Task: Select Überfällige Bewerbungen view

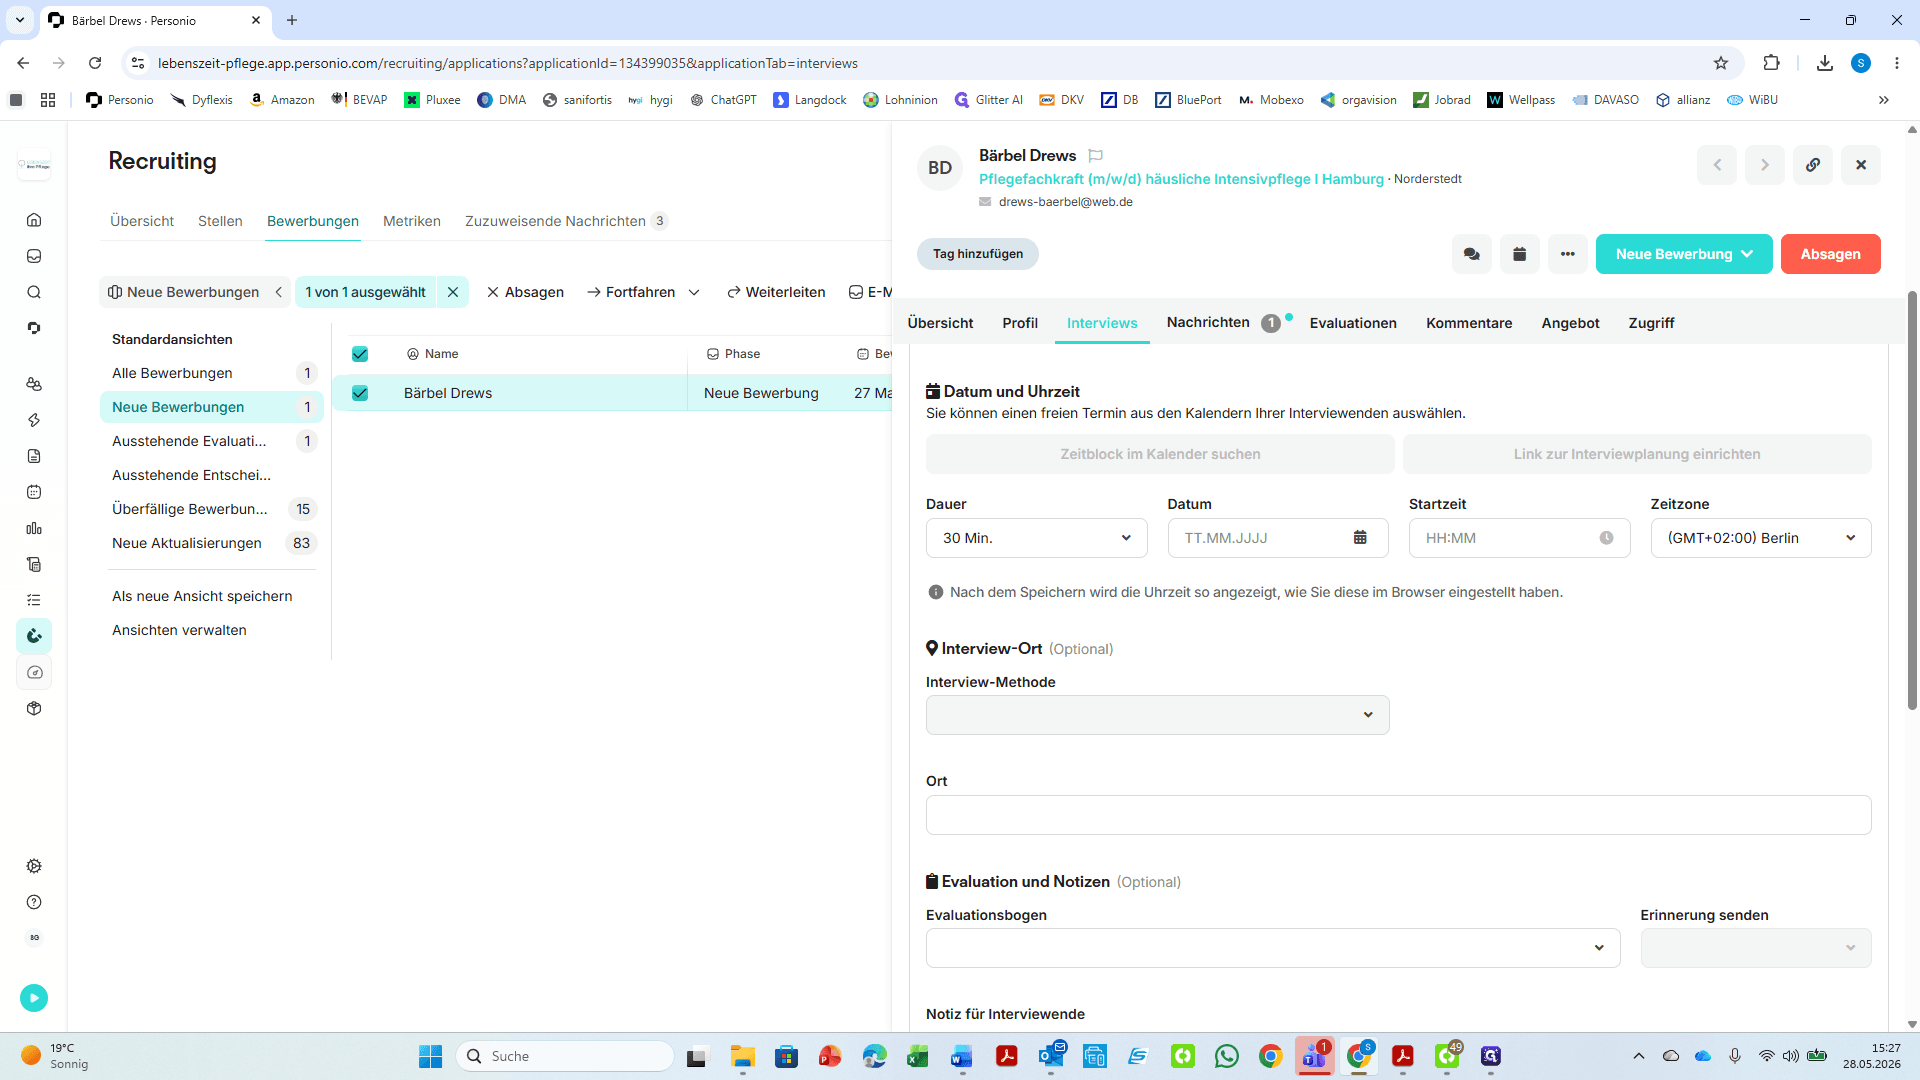Action: click(212, 509)
